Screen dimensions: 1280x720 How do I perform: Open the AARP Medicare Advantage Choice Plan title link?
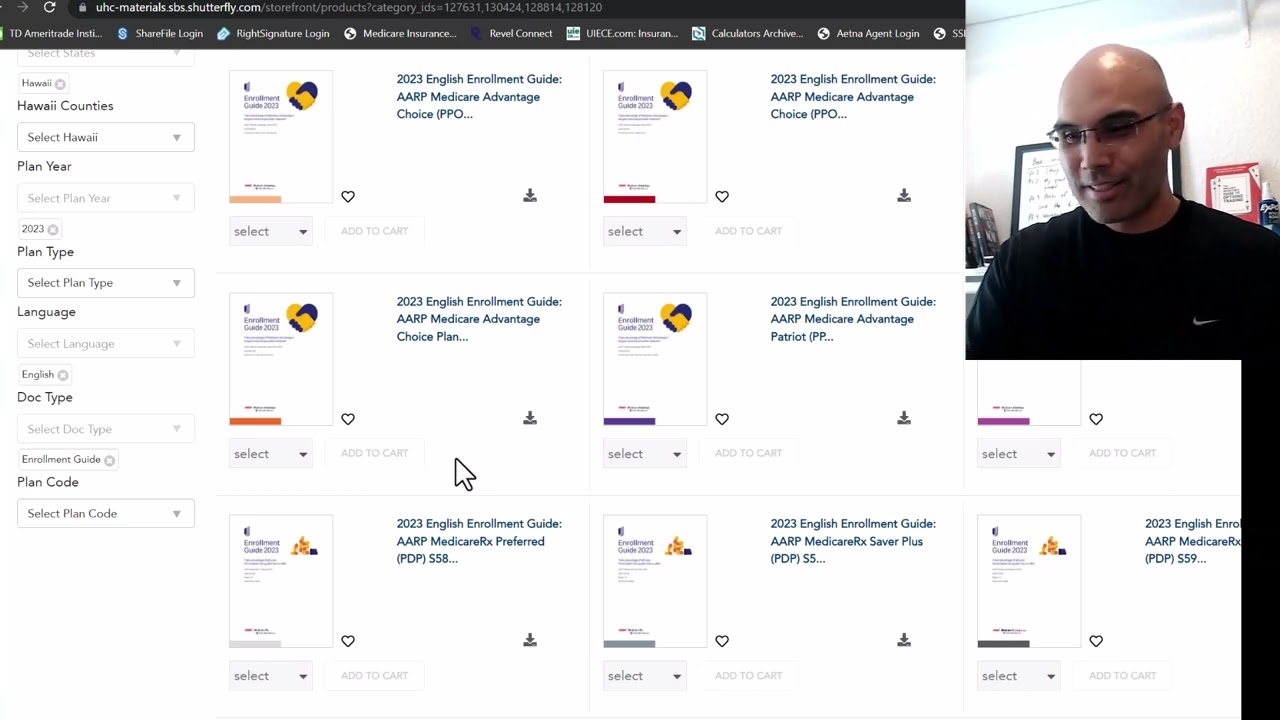pos(479,319)
